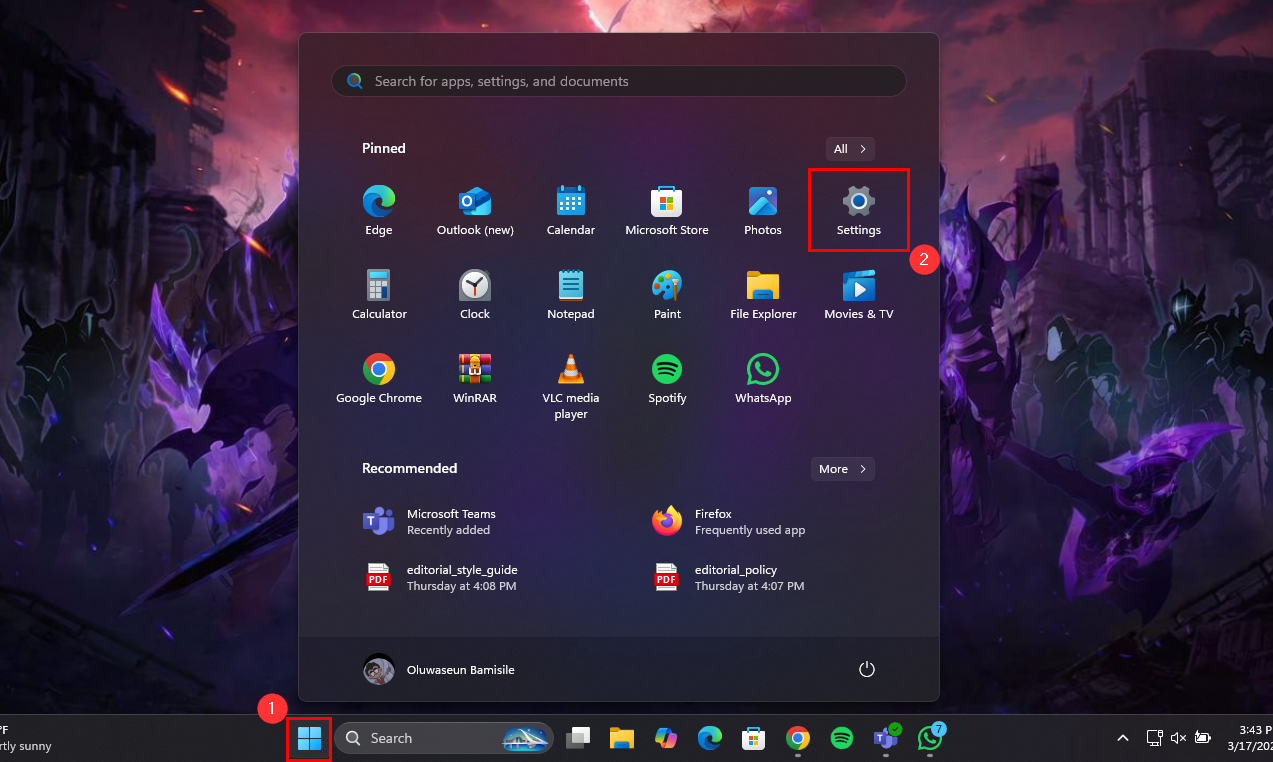Screen dimensions: 1273x762
Task: Click the Power button in Start menu
Action: click(867, 669)
